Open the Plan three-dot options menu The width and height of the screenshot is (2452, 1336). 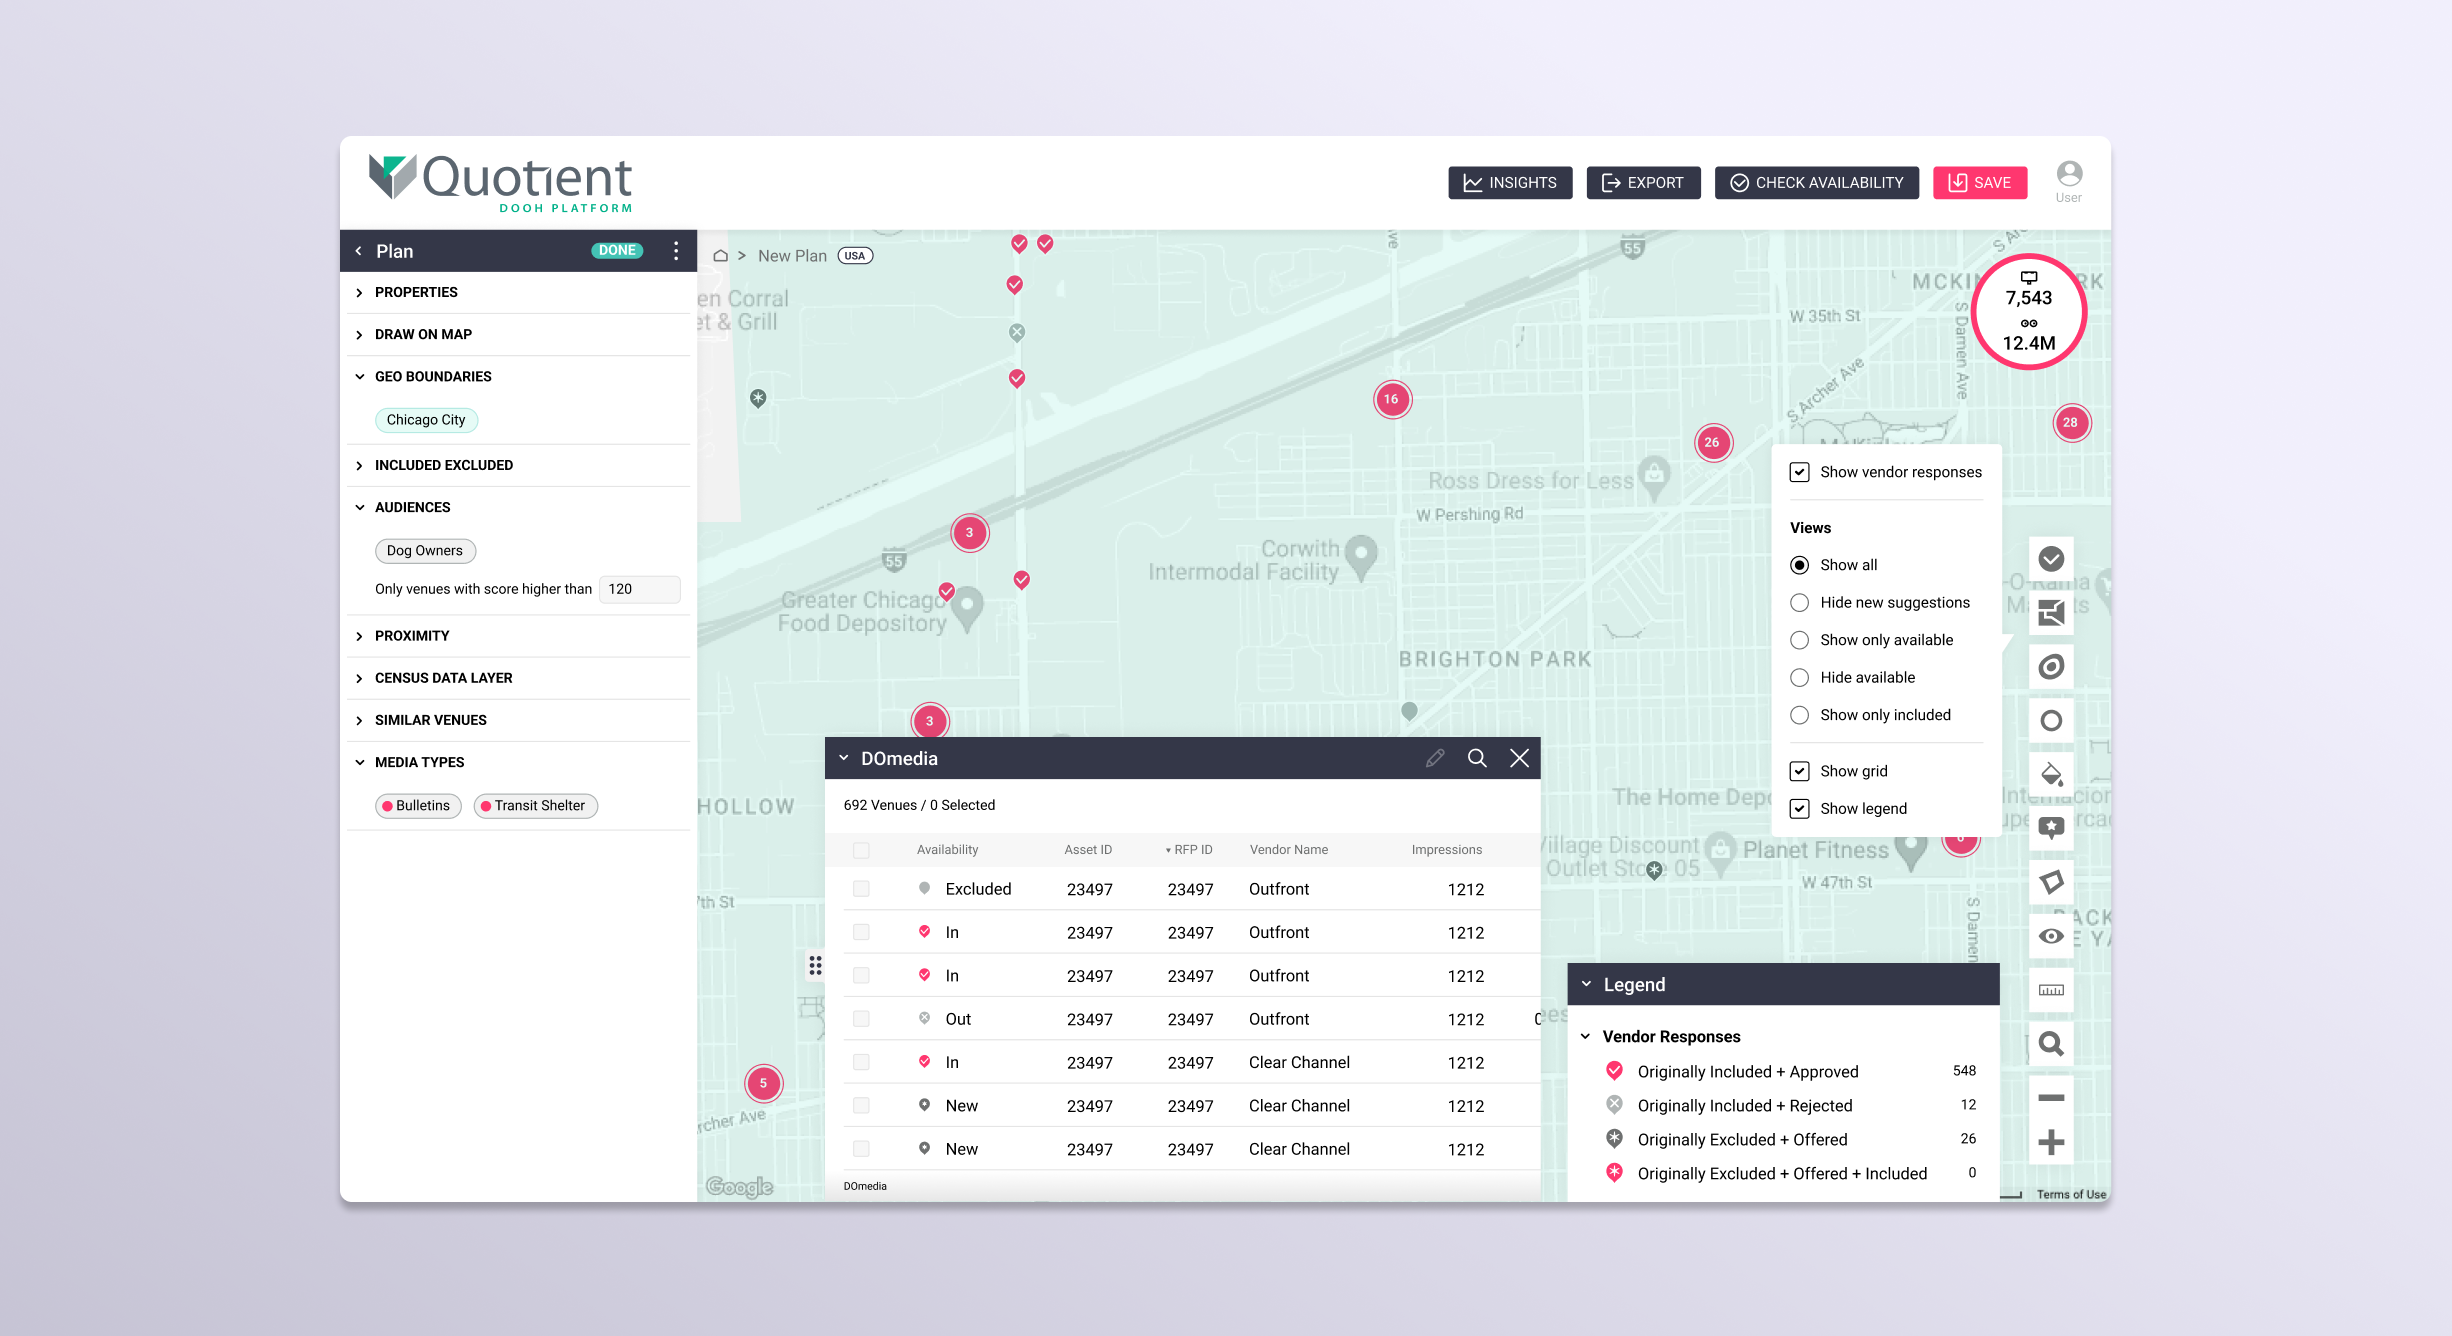click(676, 251)
